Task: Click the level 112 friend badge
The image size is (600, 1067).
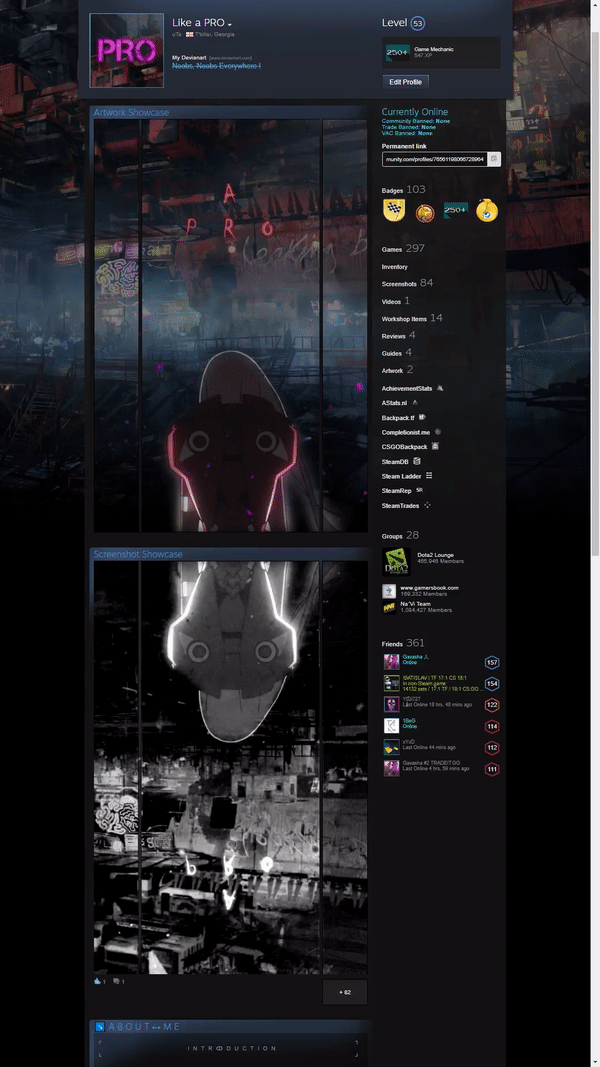Action: click(492, 747)
